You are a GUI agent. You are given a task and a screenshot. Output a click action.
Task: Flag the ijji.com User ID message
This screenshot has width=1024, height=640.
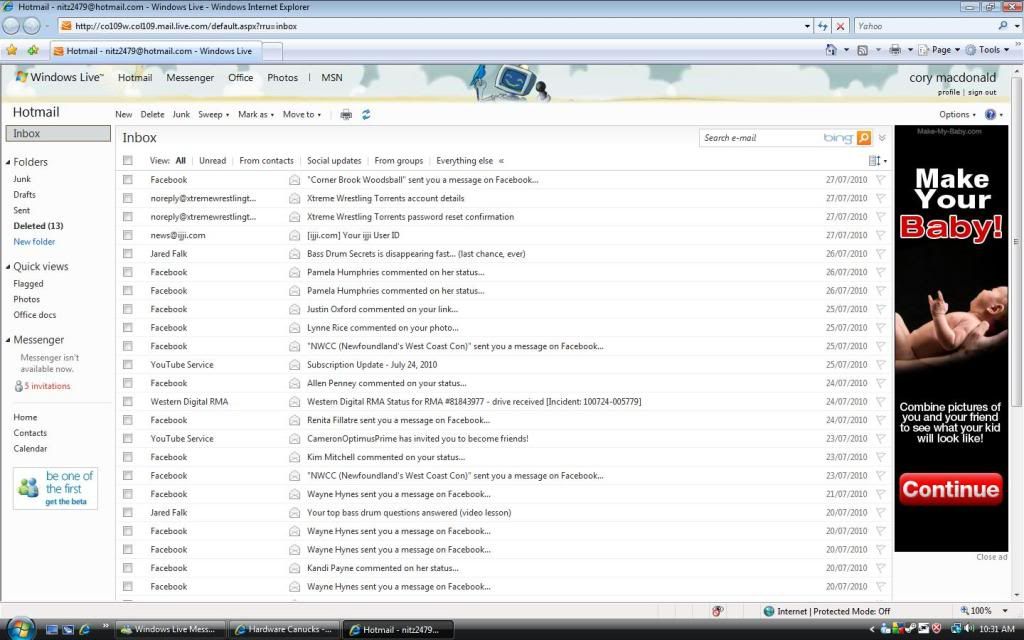[x=880, y=235]
